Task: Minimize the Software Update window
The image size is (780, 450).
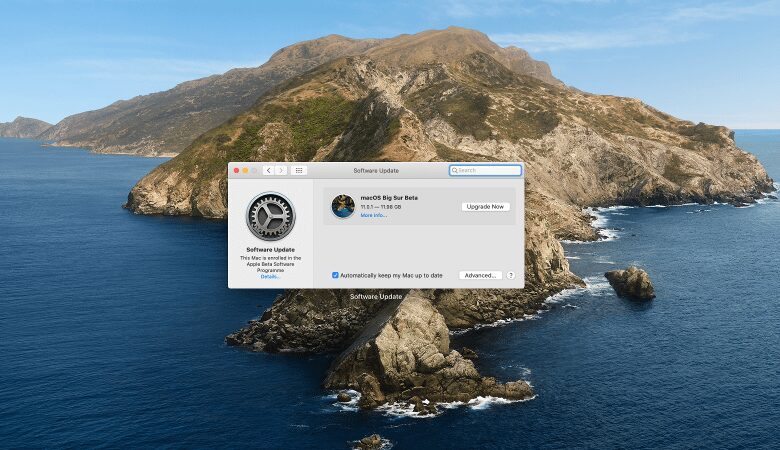Action: tap(245, 171)
